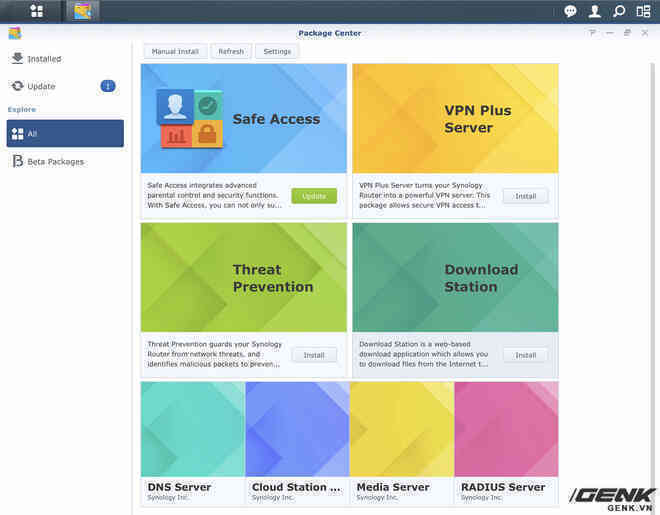The height and width of the screenshot is (515, 660).
Task: Install VPN Plus Server package
Action: point(526,196)
